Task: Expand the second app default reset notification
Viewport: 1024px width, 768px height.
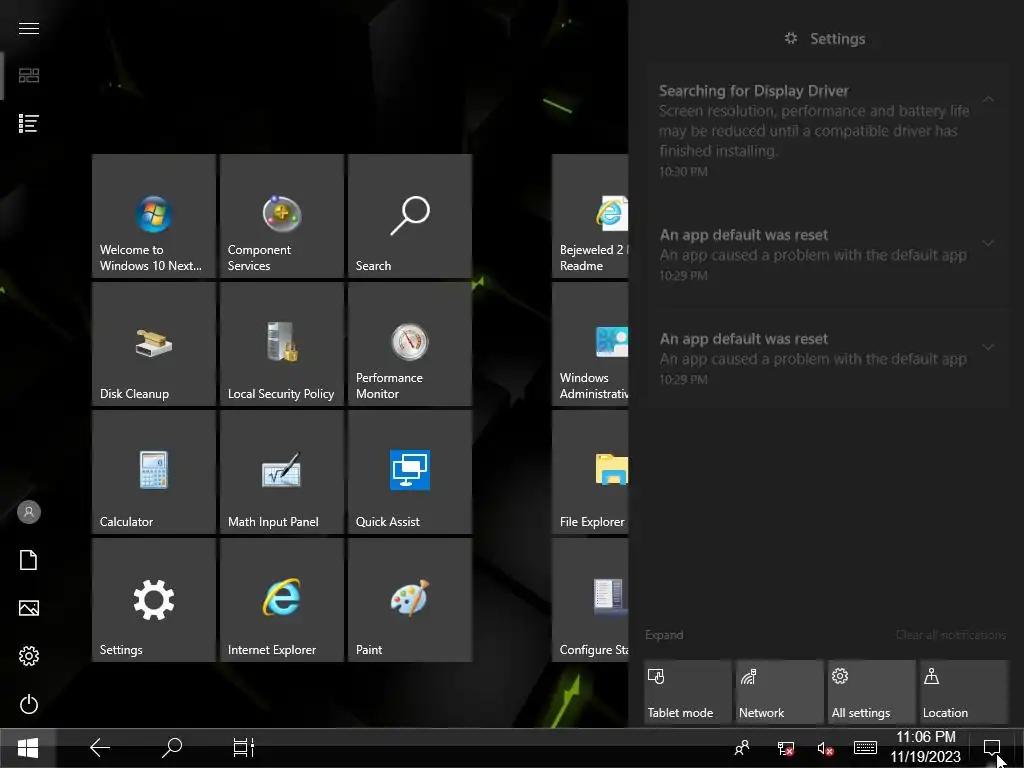Action: [989, 347]
